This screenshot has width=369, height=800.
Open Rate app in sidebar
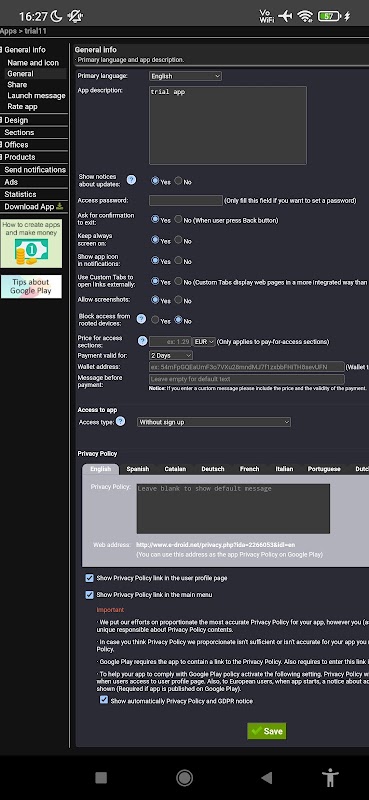22,107
